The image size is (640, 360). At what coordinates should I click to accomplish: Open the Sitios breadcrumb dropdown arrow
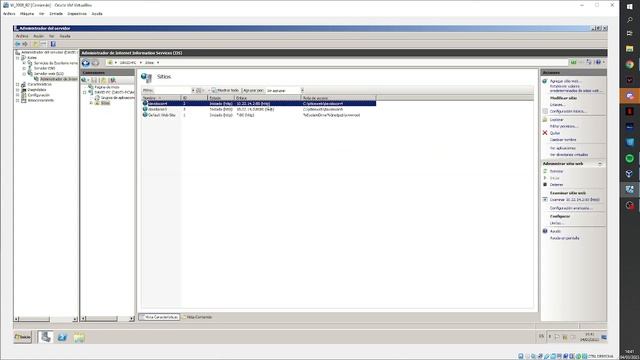[x=158, y=62]
